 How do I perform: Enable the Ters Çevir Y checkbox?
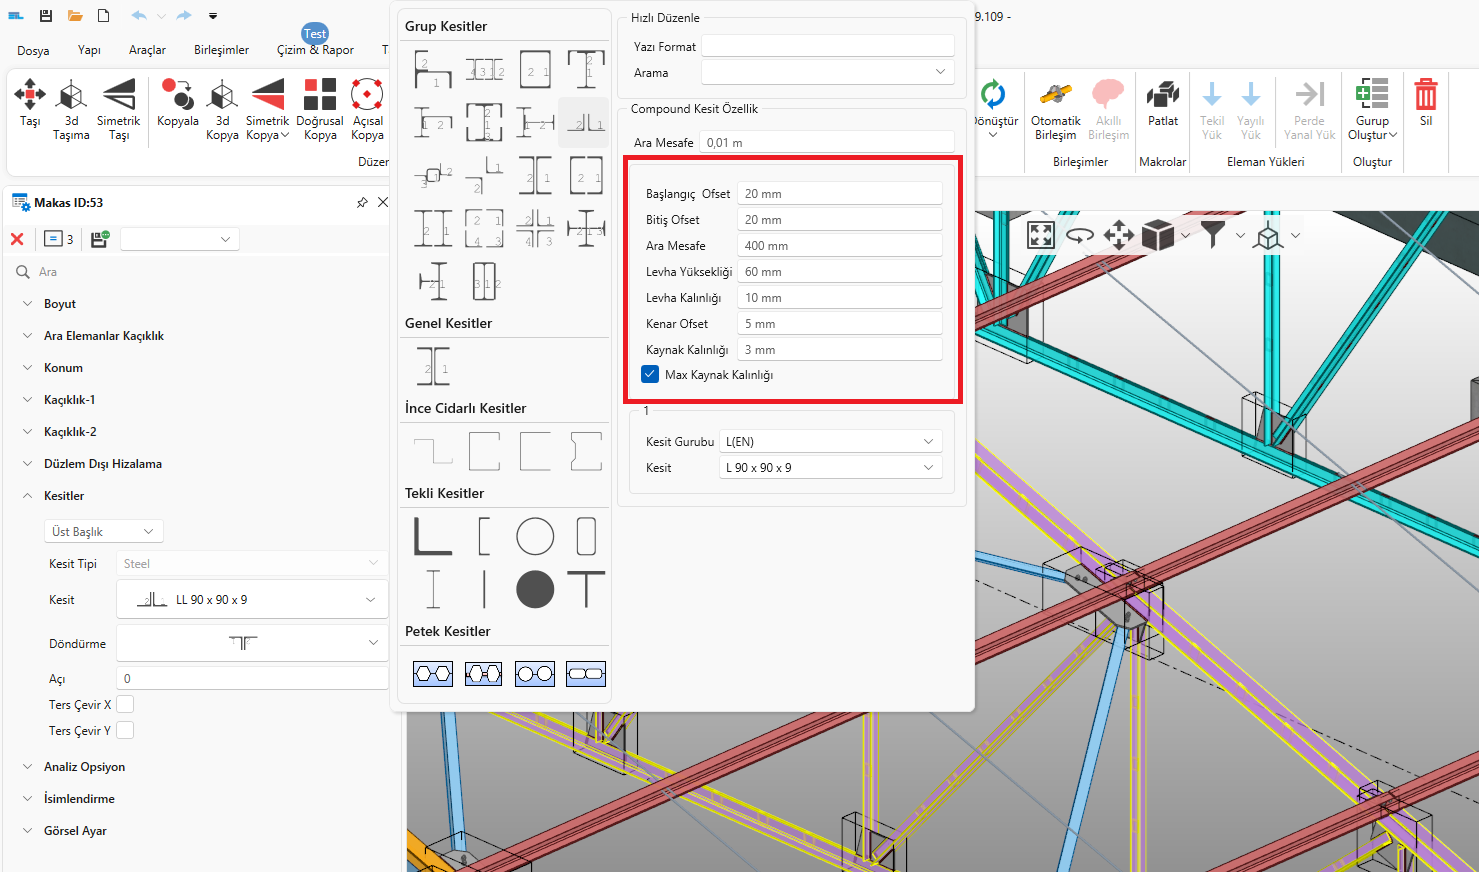[x=125, y=730]
